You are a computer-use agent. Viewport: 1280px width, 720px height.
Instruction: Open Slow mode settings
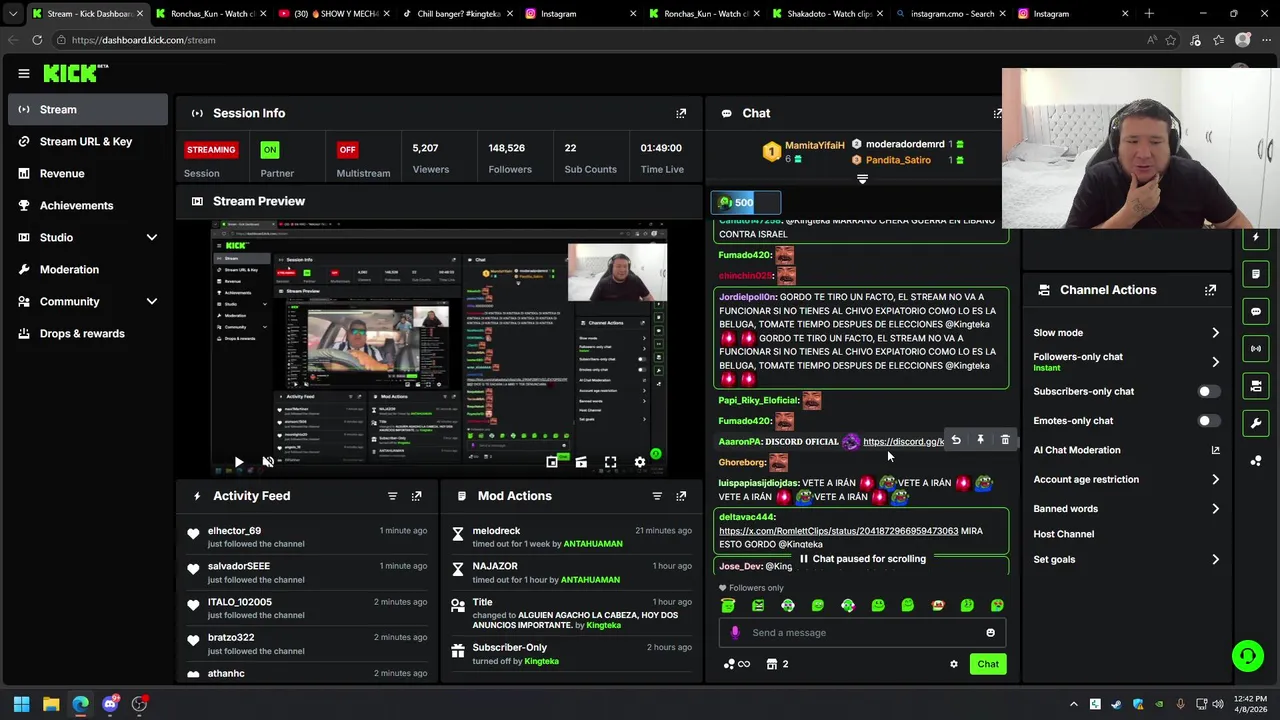pos(1126,333)
